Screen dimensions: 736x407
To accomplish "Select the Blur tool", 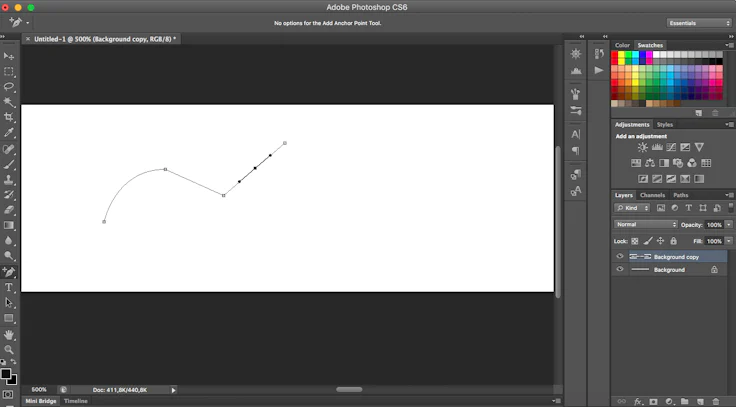I will click(x=8, y=240).
